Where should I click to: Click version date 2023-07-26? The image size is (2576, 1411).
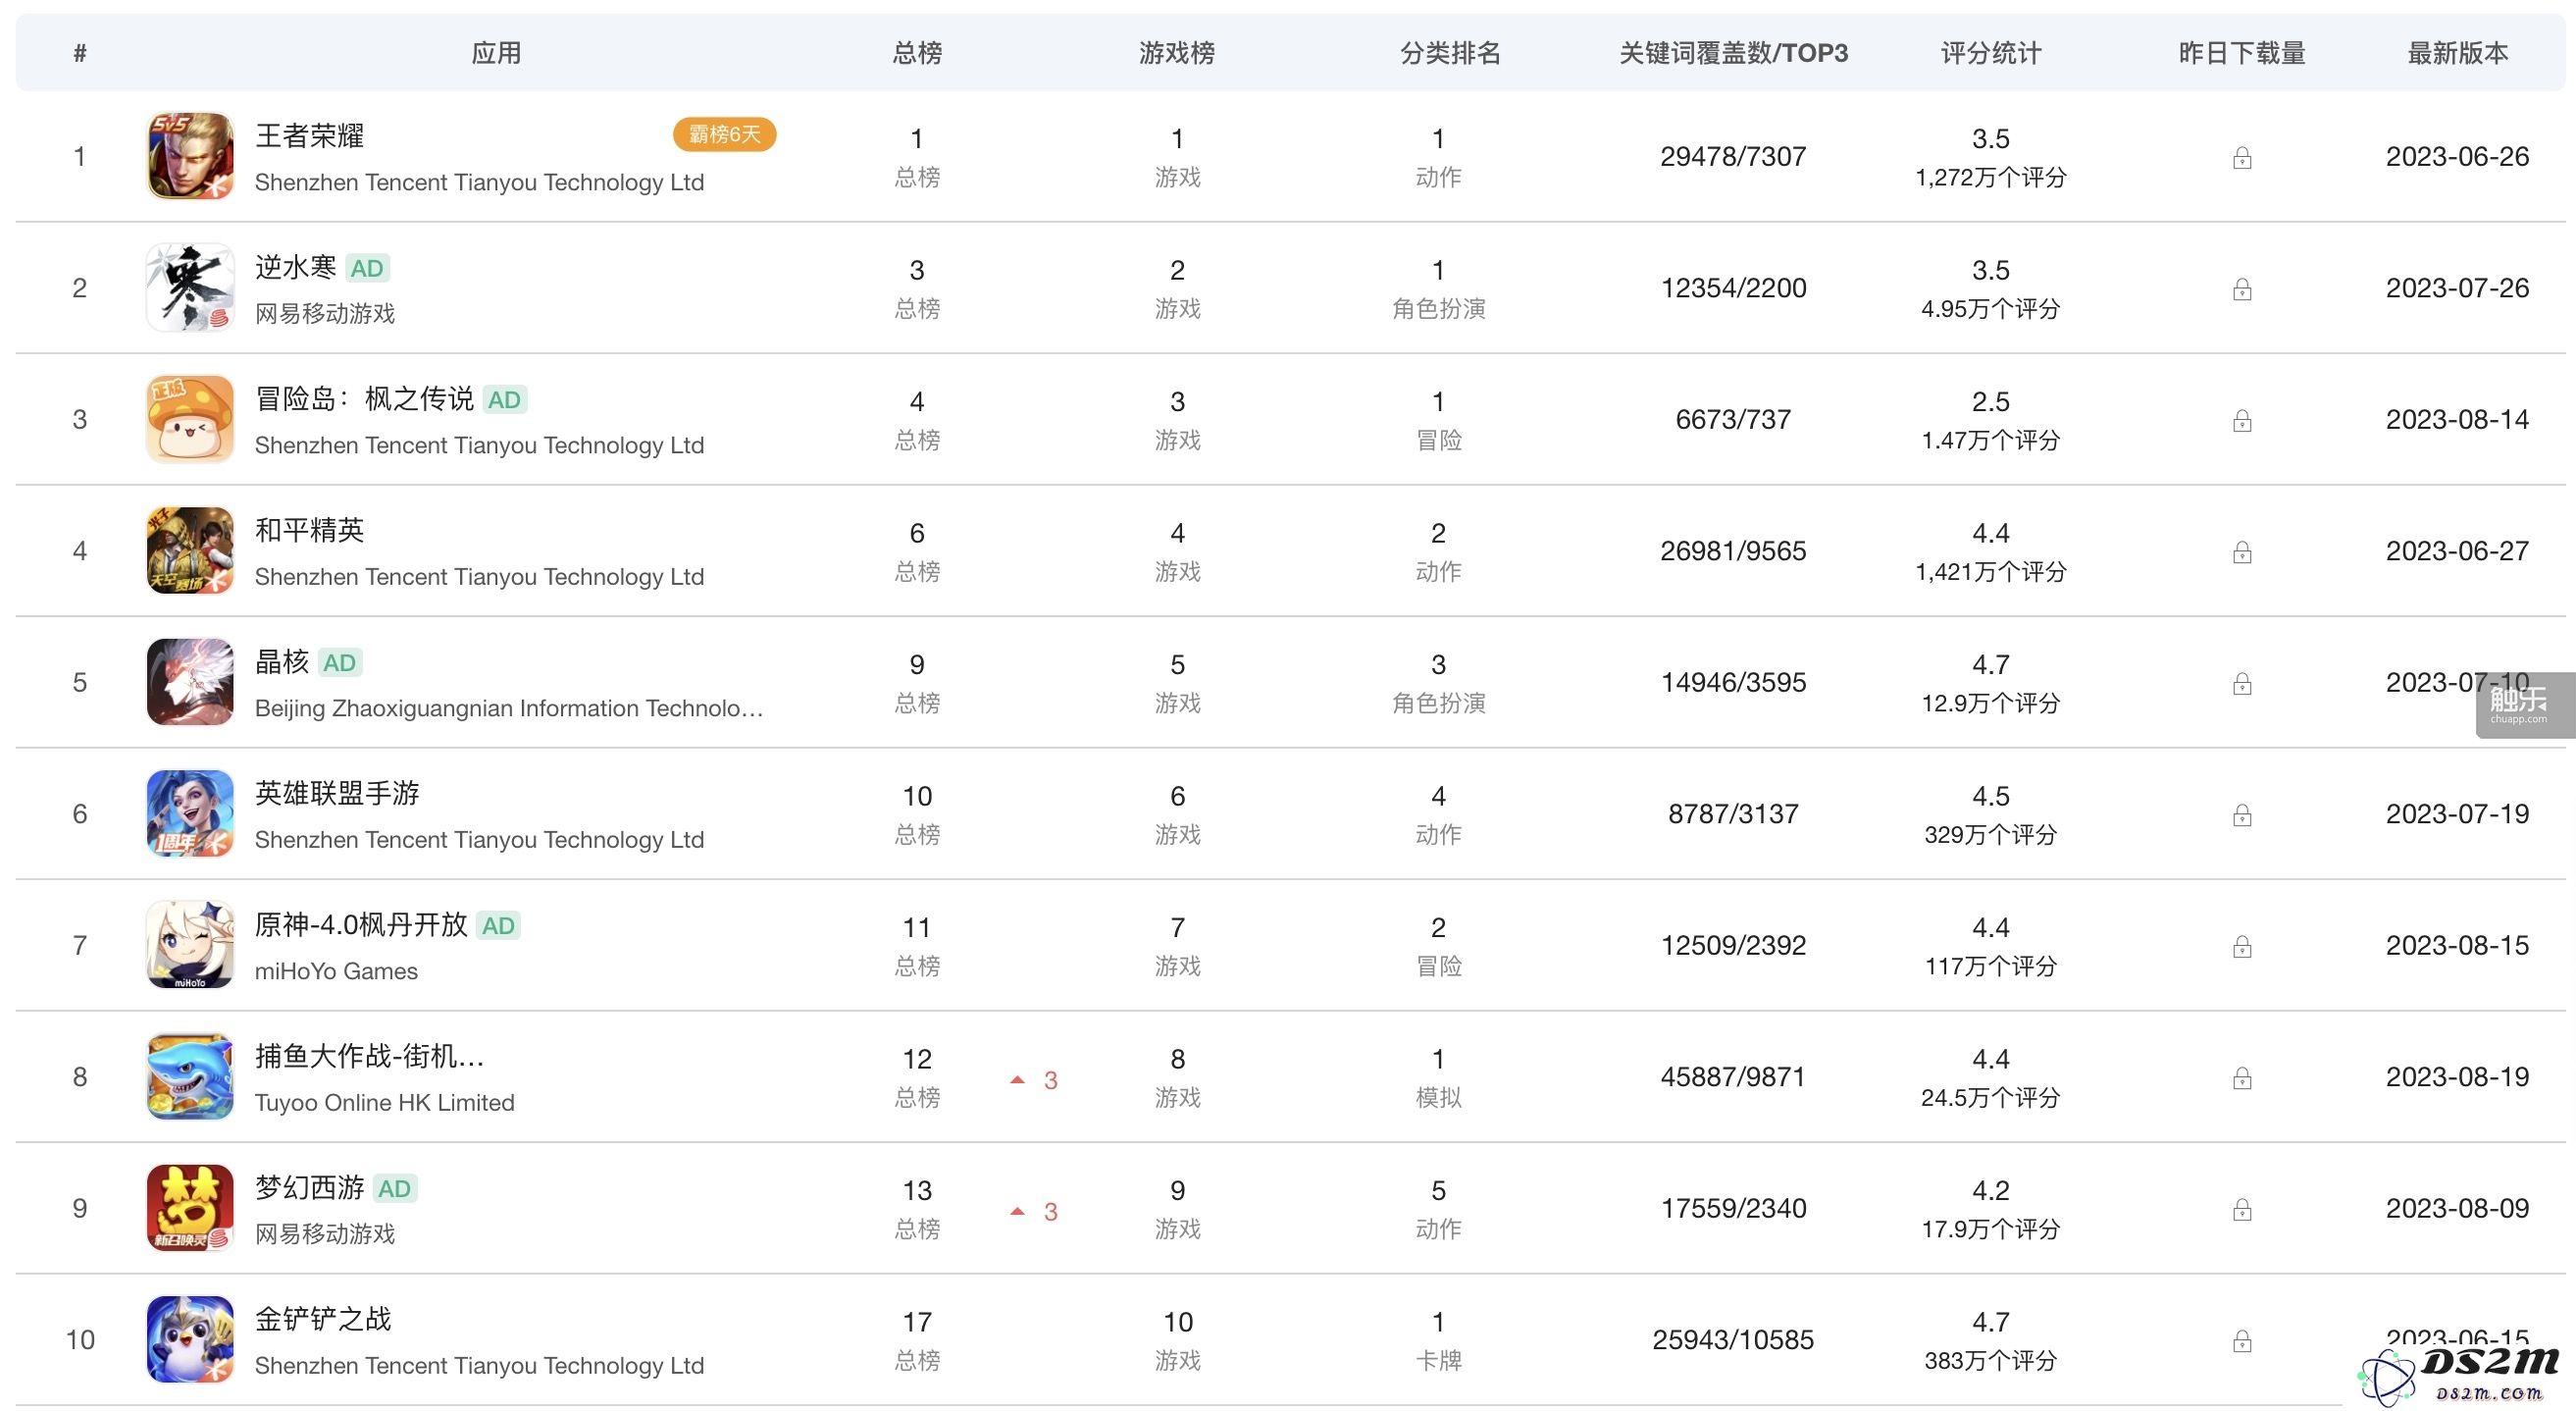point(2457,288)
